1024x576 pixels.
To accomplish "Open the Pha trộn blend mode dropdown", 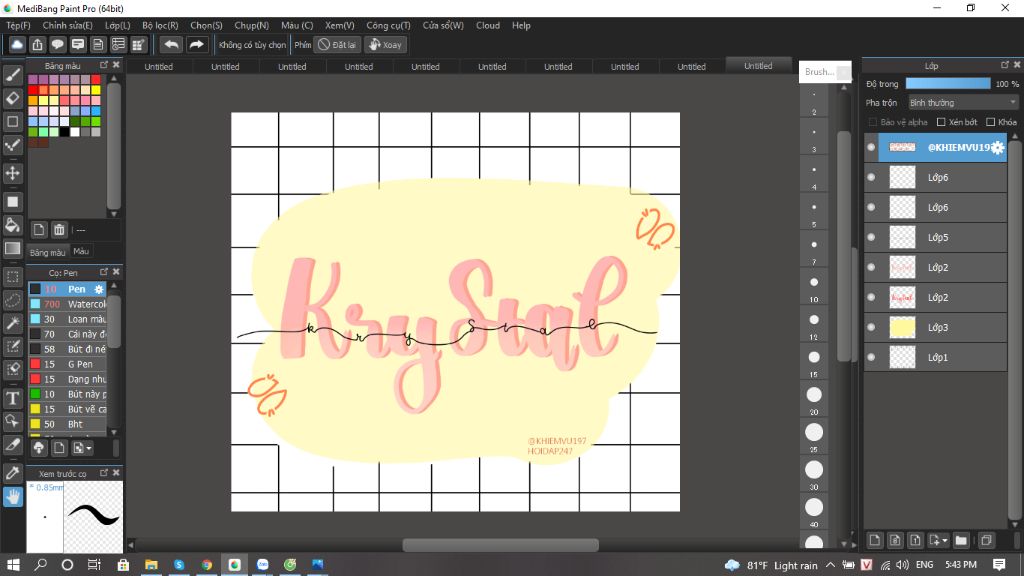I will point(963,103).
